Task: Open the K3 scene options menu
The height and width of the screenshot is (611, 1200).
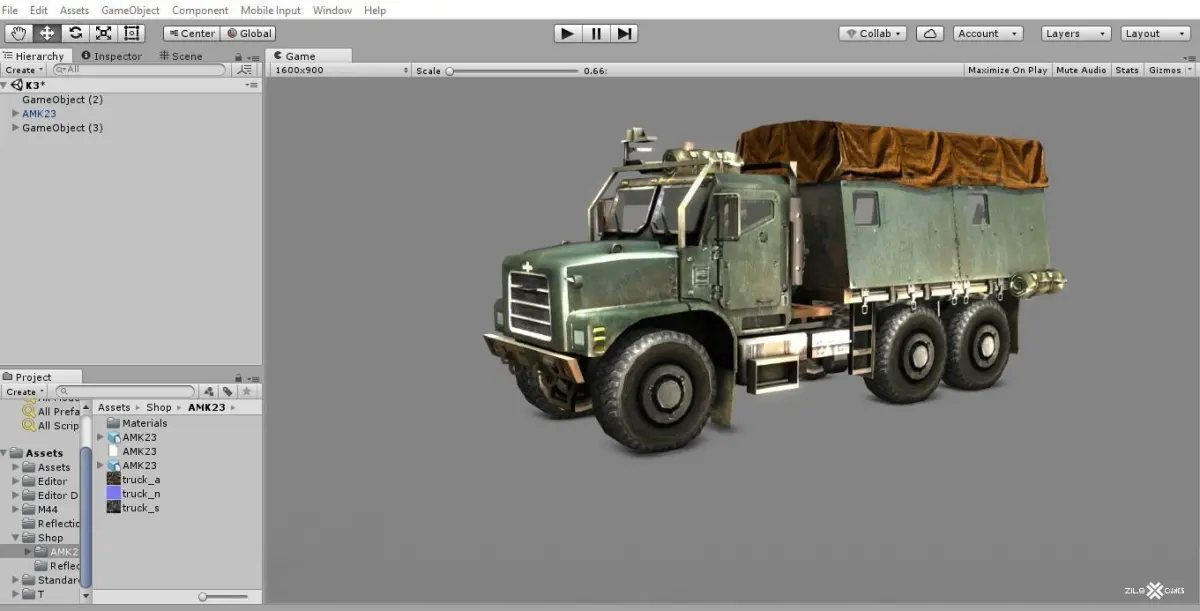Action: point(252,85)
